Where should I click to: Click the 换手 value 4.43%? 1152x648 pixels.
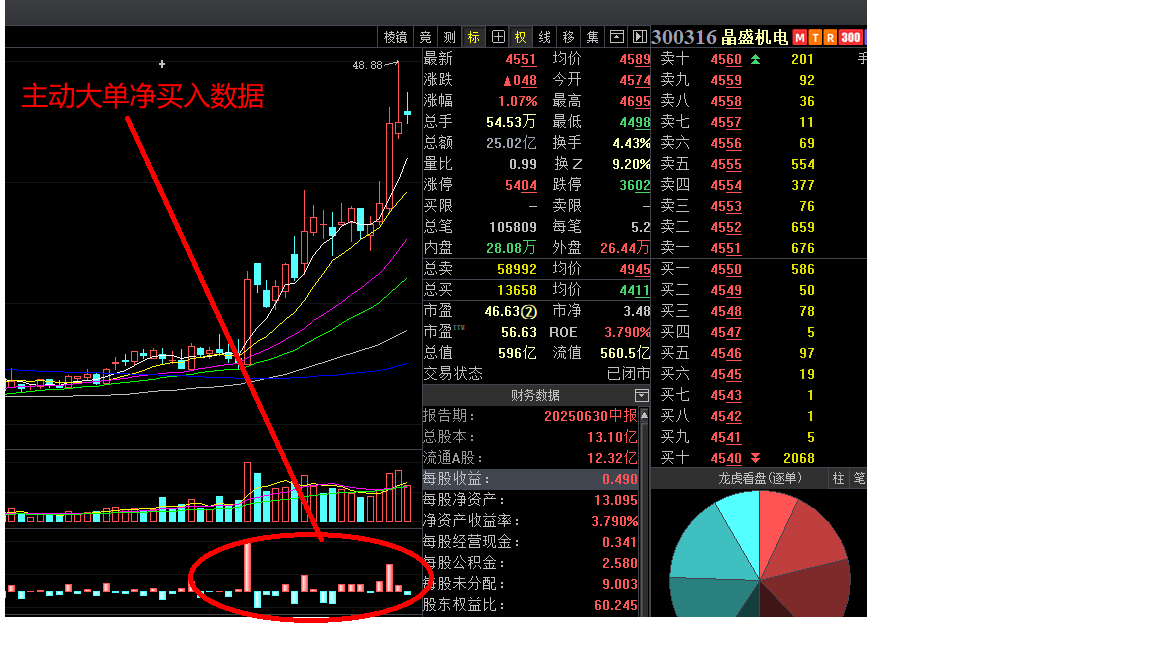[x=631, y=143]
